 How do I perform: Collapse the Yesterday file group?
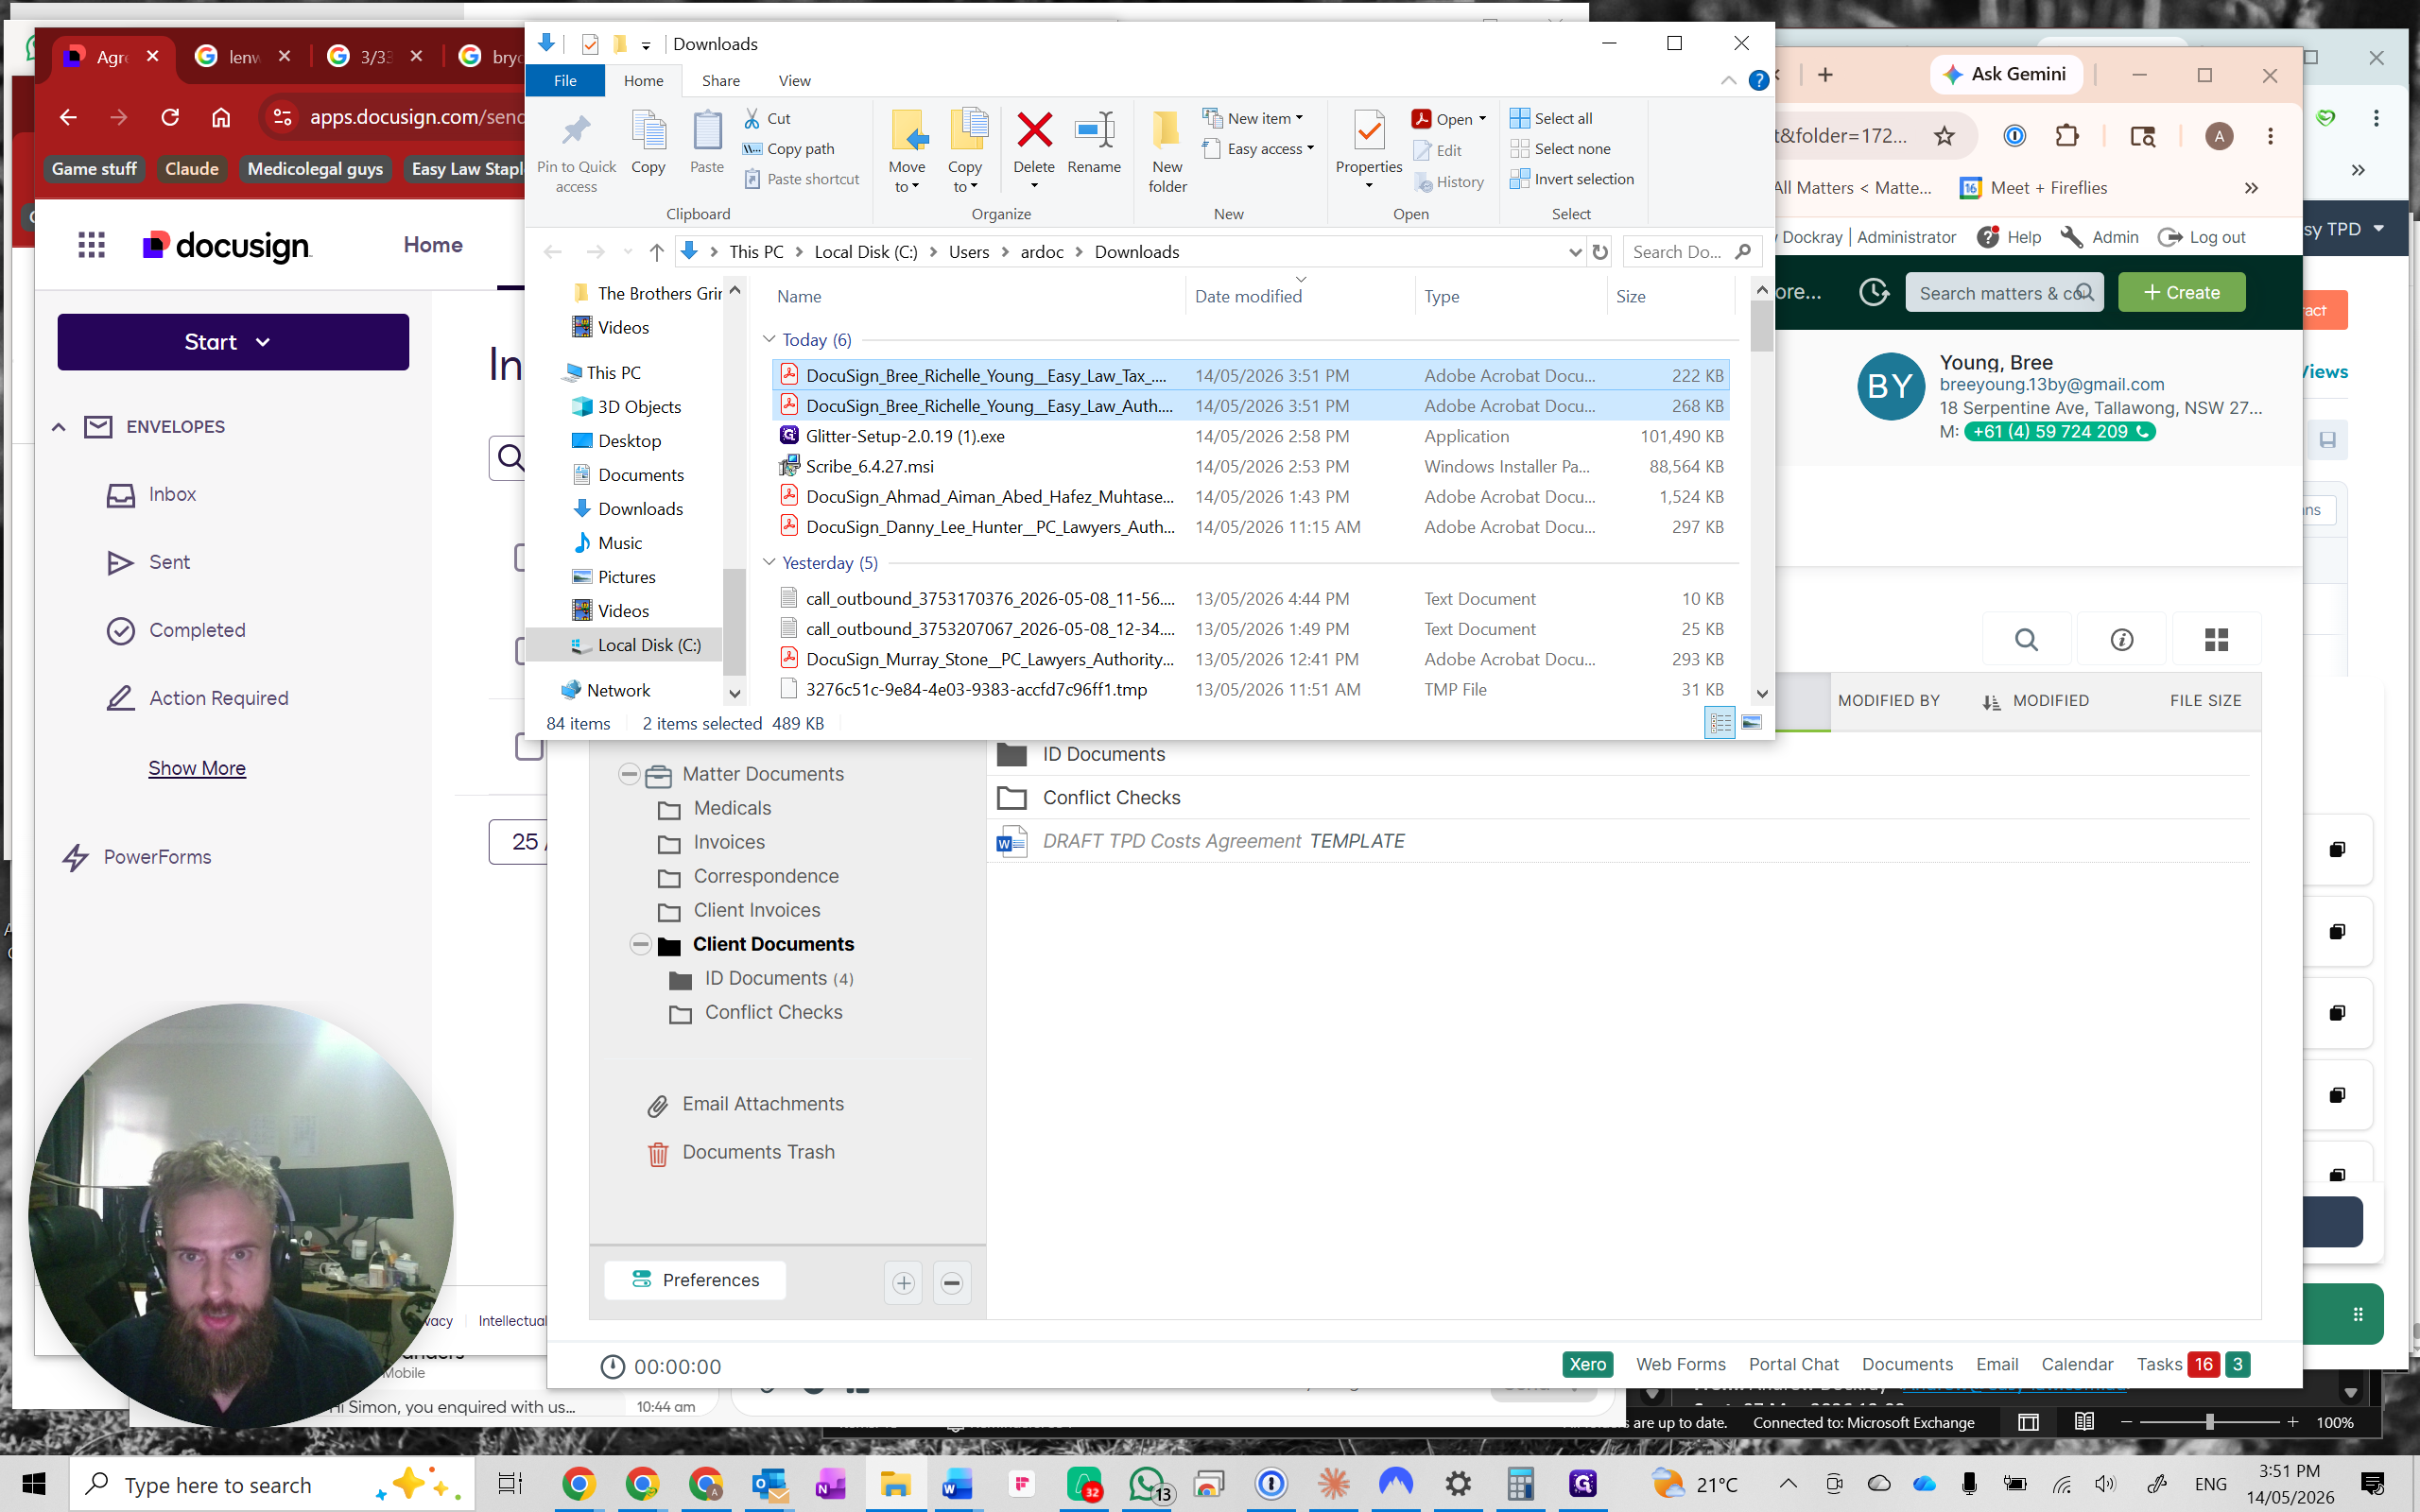click(x=769, y=562)
